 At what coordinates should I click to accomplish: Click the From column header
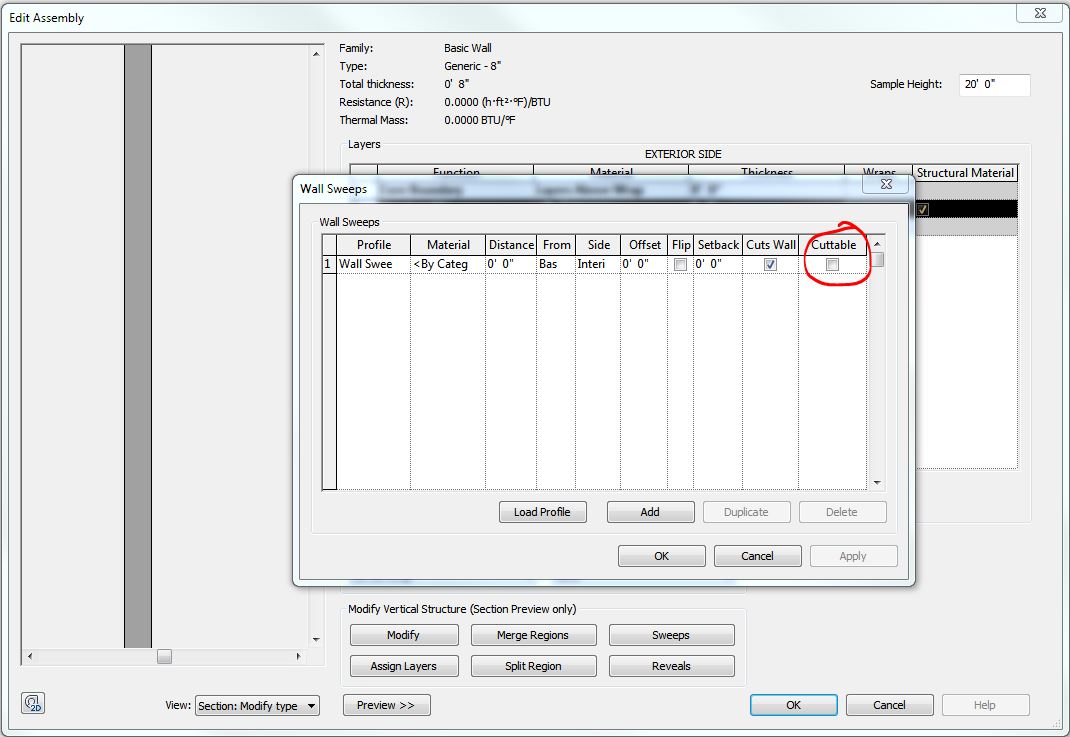tap(556, 244)
